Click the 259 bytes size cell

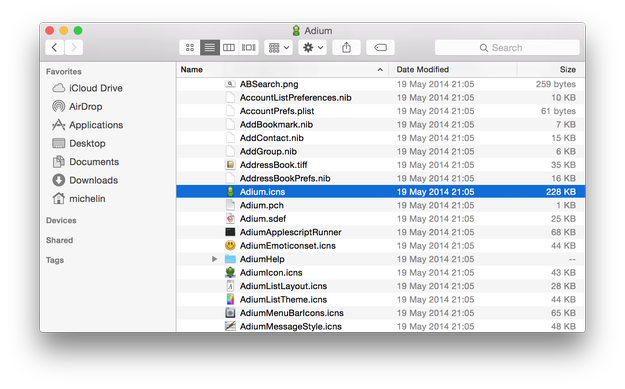tap(556, 84)
